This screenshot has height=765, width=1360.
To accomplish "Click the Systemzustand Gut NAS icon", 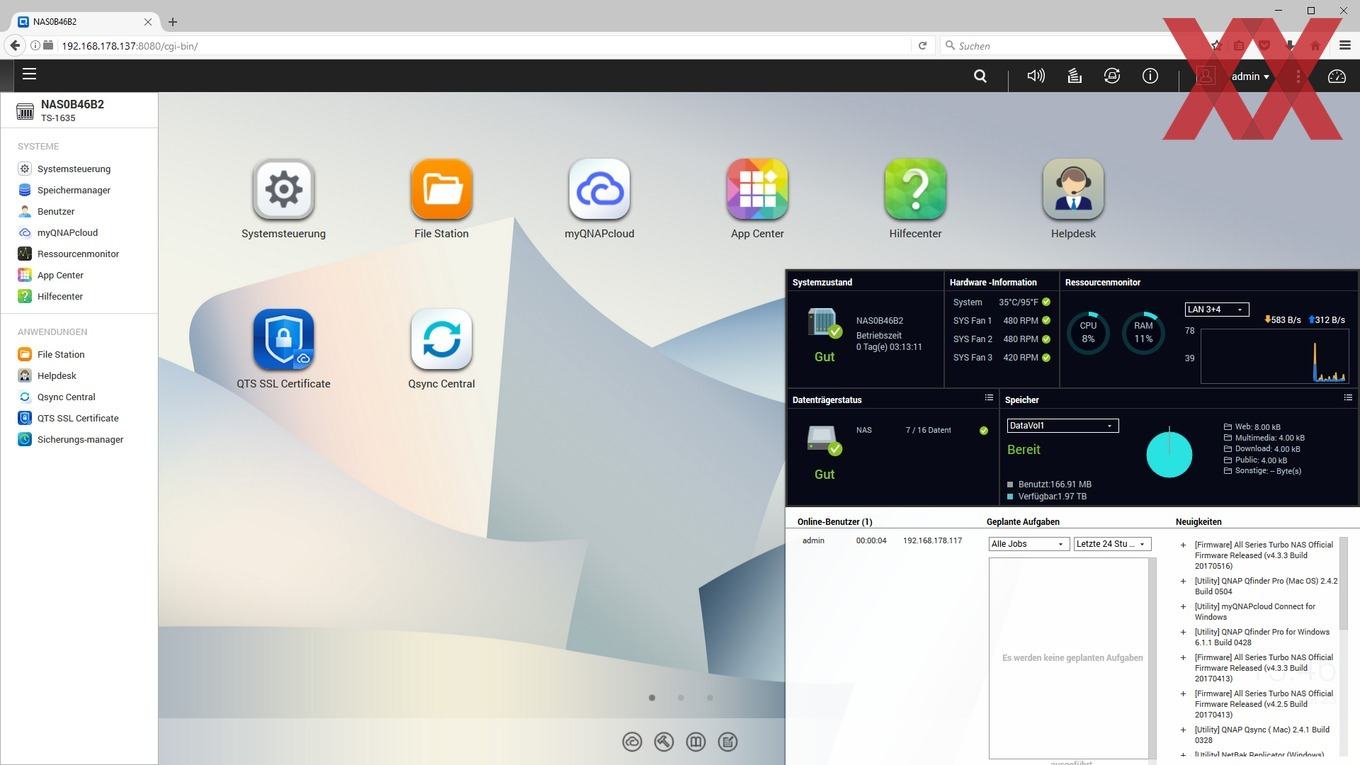I will [x=824, y=324].
